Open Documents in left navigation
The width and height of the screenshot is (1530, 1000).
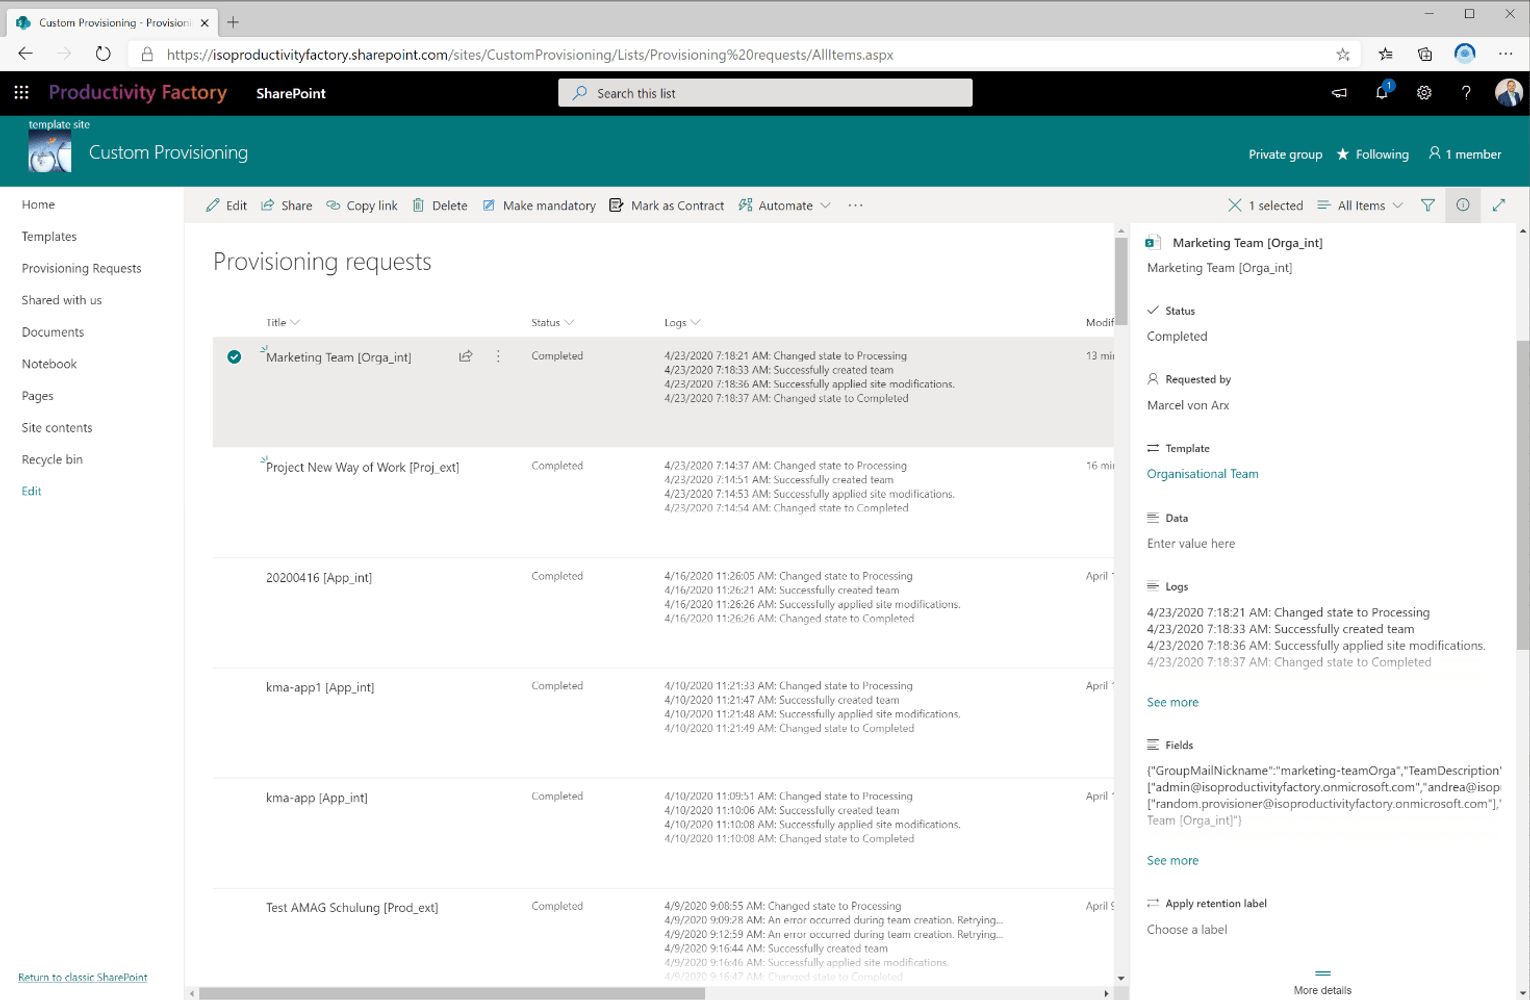(52, 332)
